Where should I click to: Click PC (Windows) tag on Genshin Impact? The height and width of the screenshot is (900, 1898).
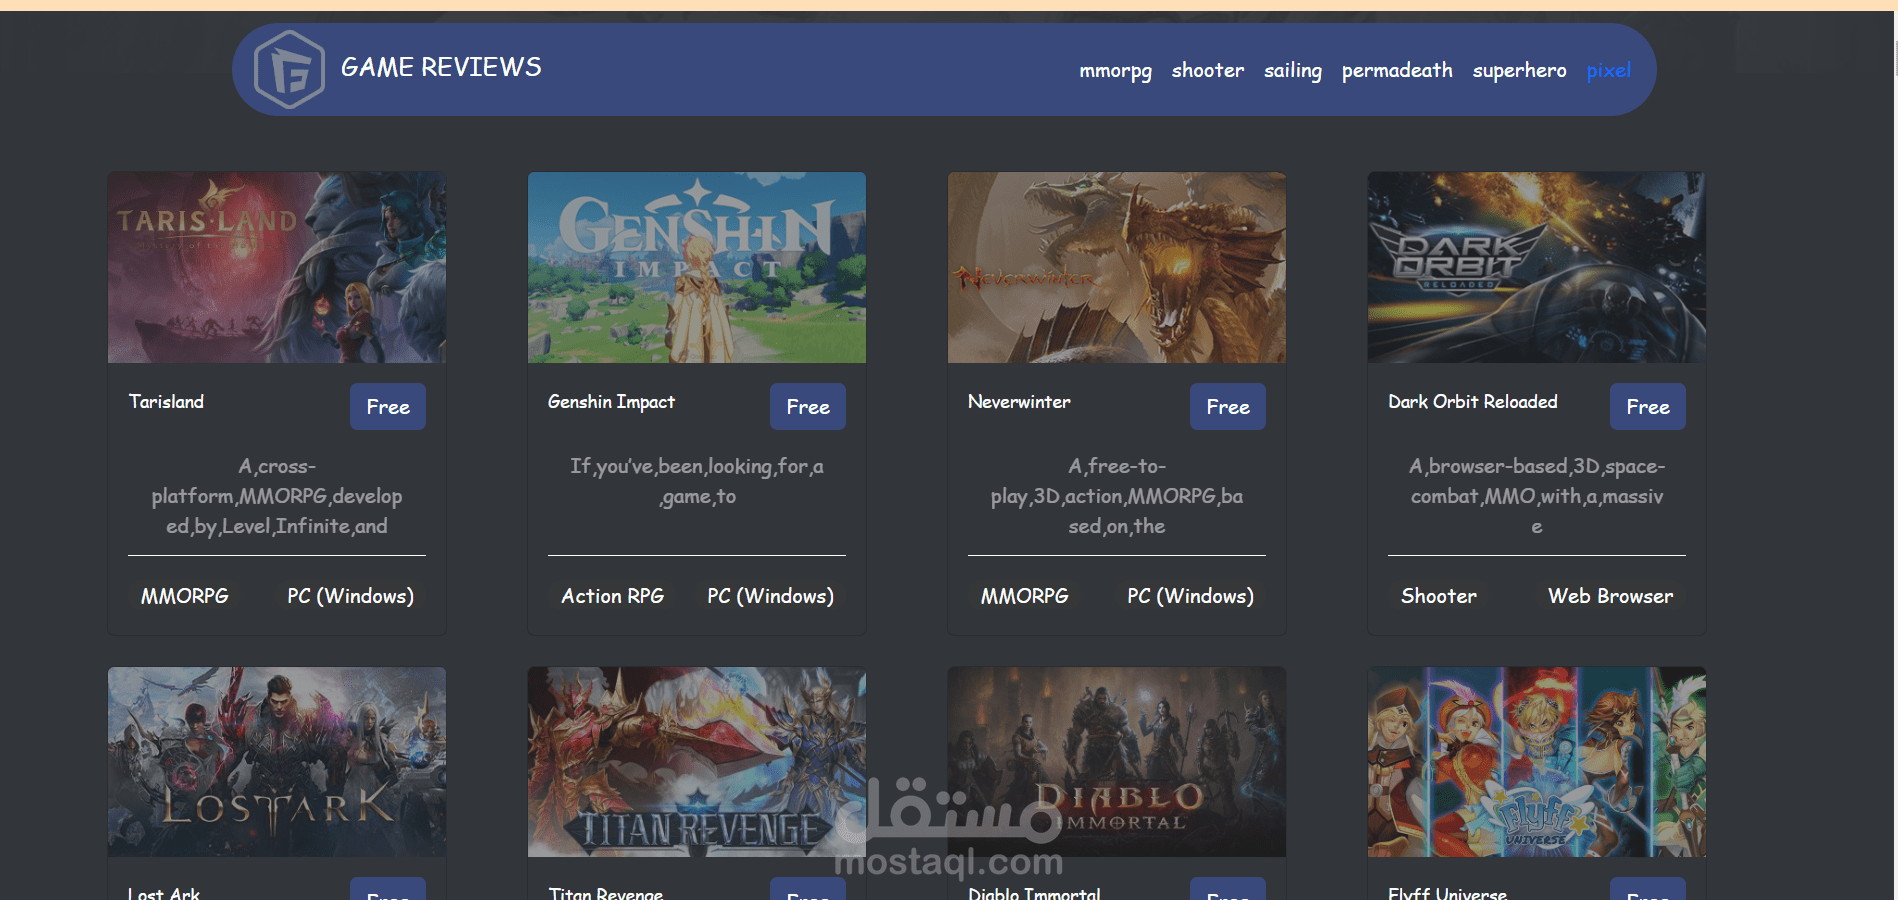771,596
